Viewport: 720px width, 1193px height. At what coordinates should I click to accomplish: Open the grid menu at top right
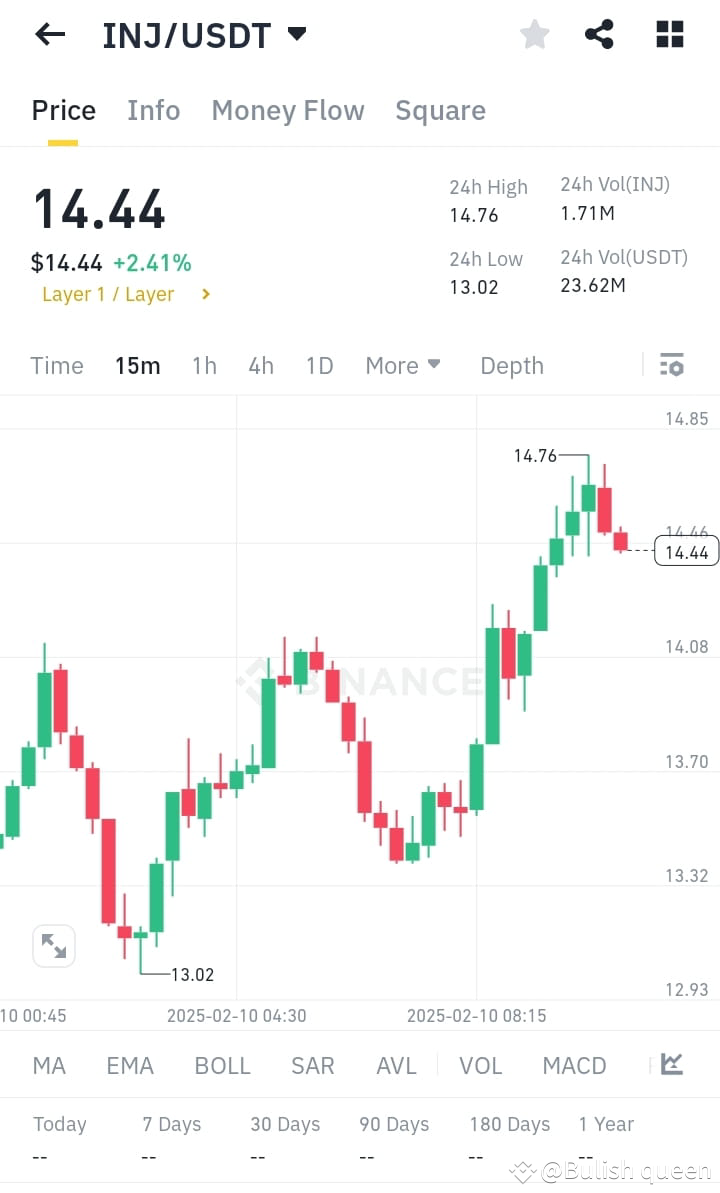(x=668, y=34)
